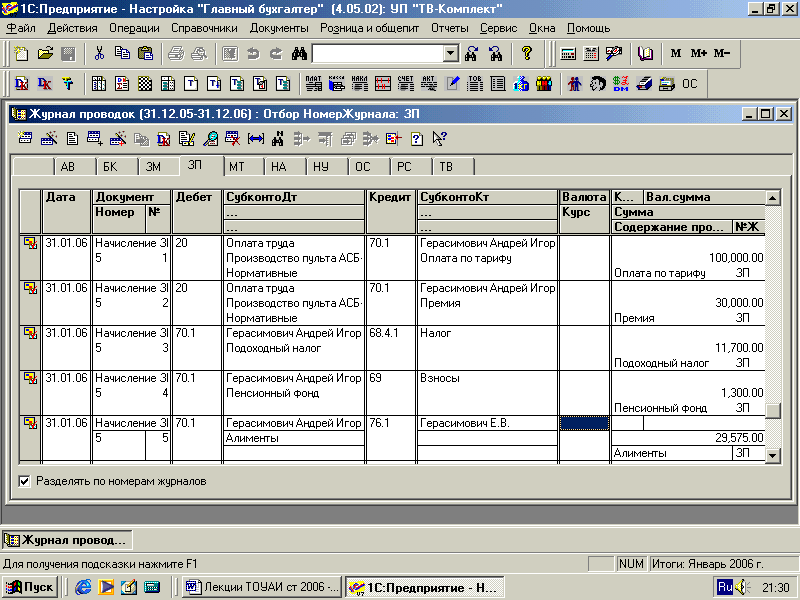This screenshot has width=800, height=600.
Task: Toggle 'Разделять по номерам журналов' checkbox
Action: click(24, 481)
